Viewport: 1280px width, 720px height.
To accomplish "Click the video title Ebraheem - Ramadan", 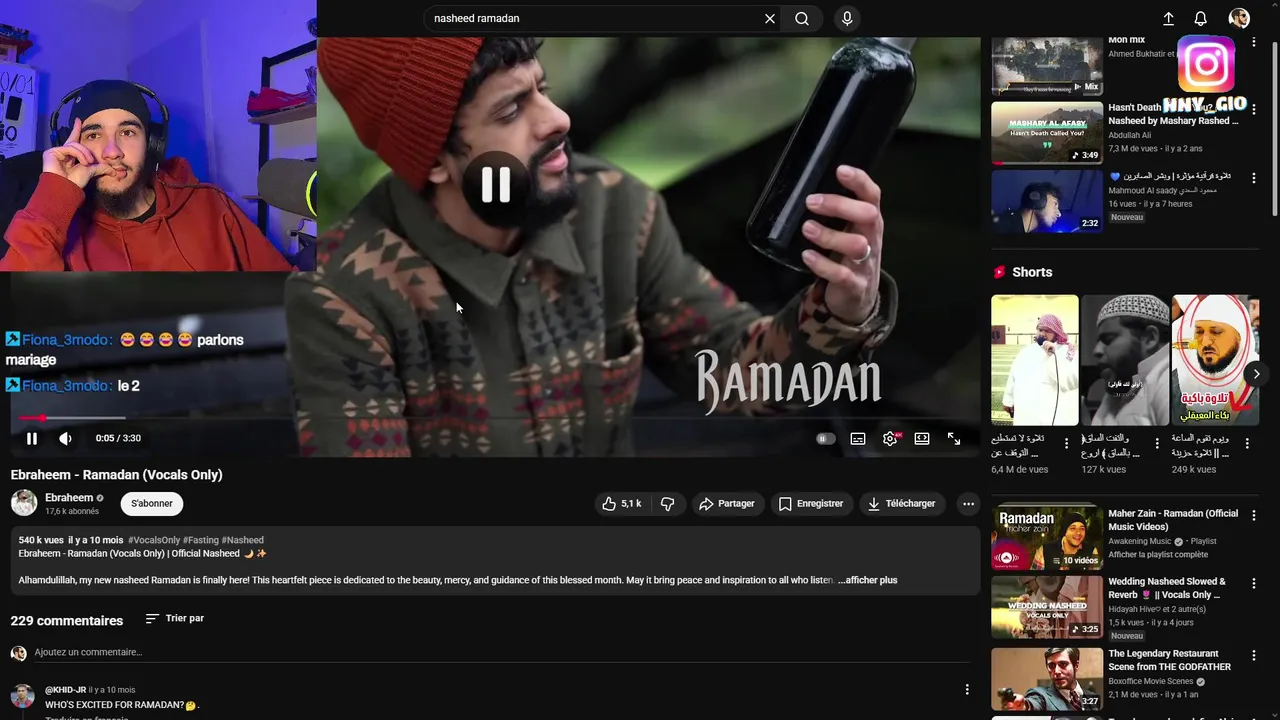I will click(116, 475).
